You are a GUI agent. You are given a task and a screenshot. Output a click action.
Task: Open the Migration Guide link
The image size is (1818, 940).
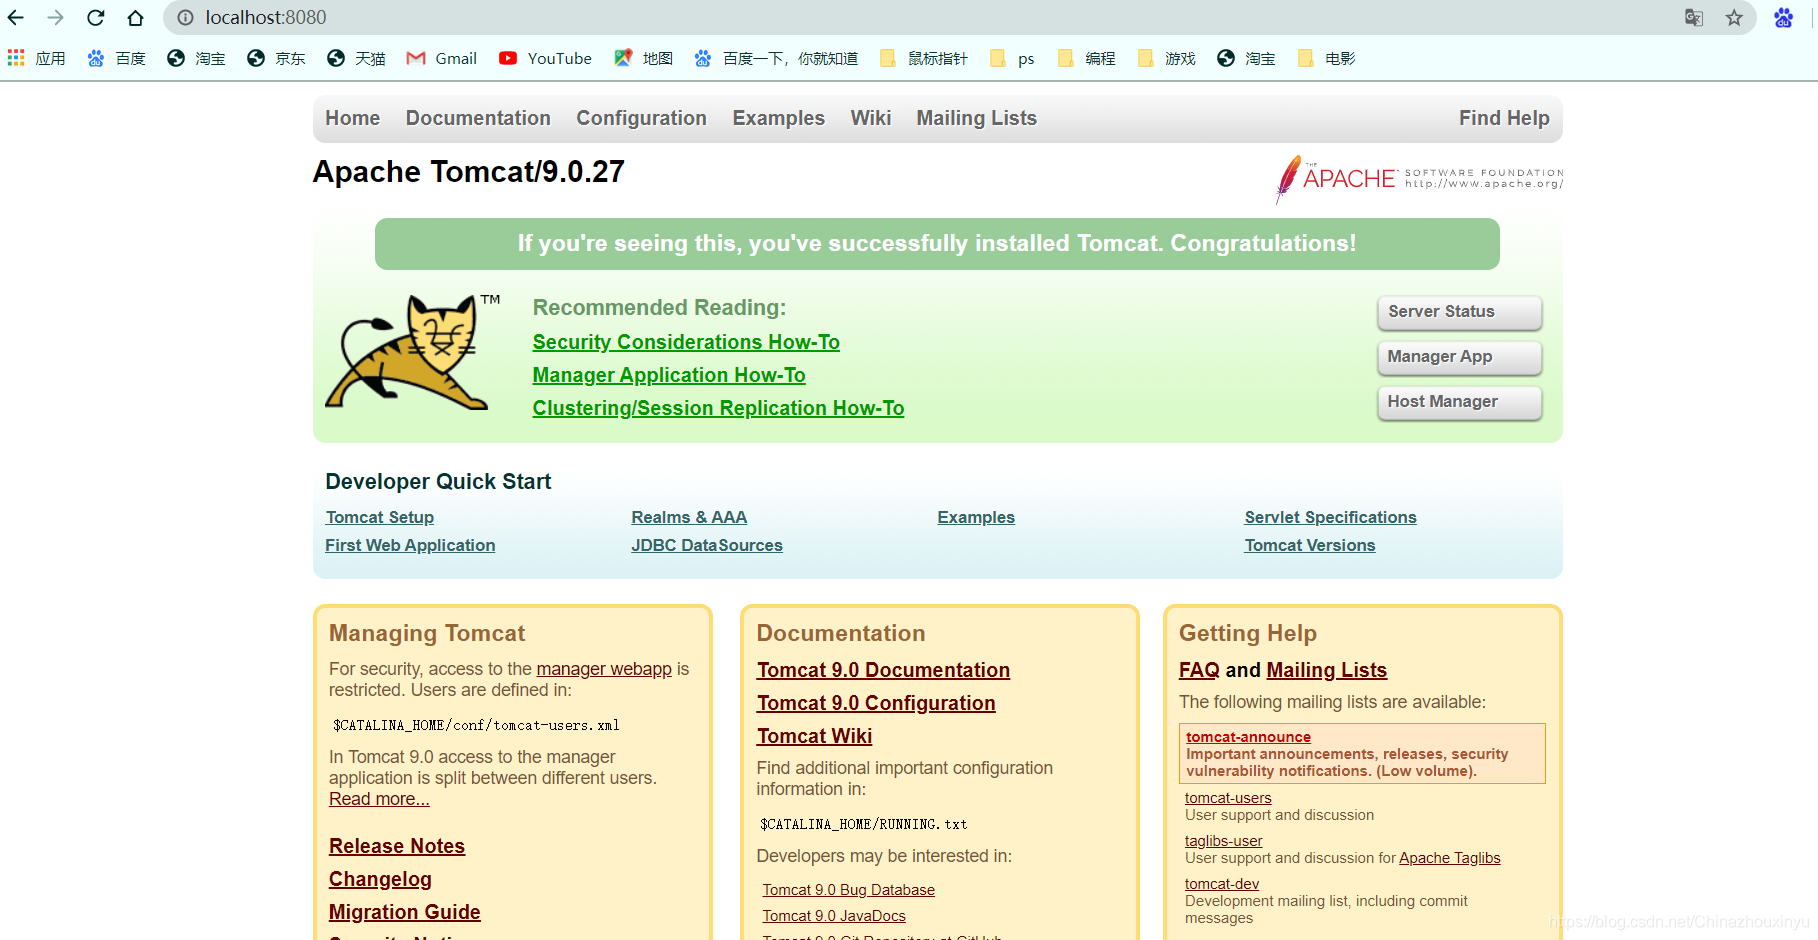click(x=405, y=912)
